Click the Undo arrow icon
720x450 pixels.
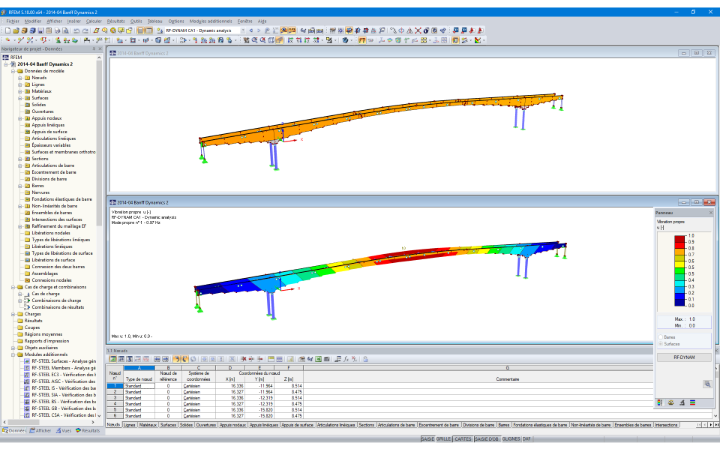coord(76,30)
